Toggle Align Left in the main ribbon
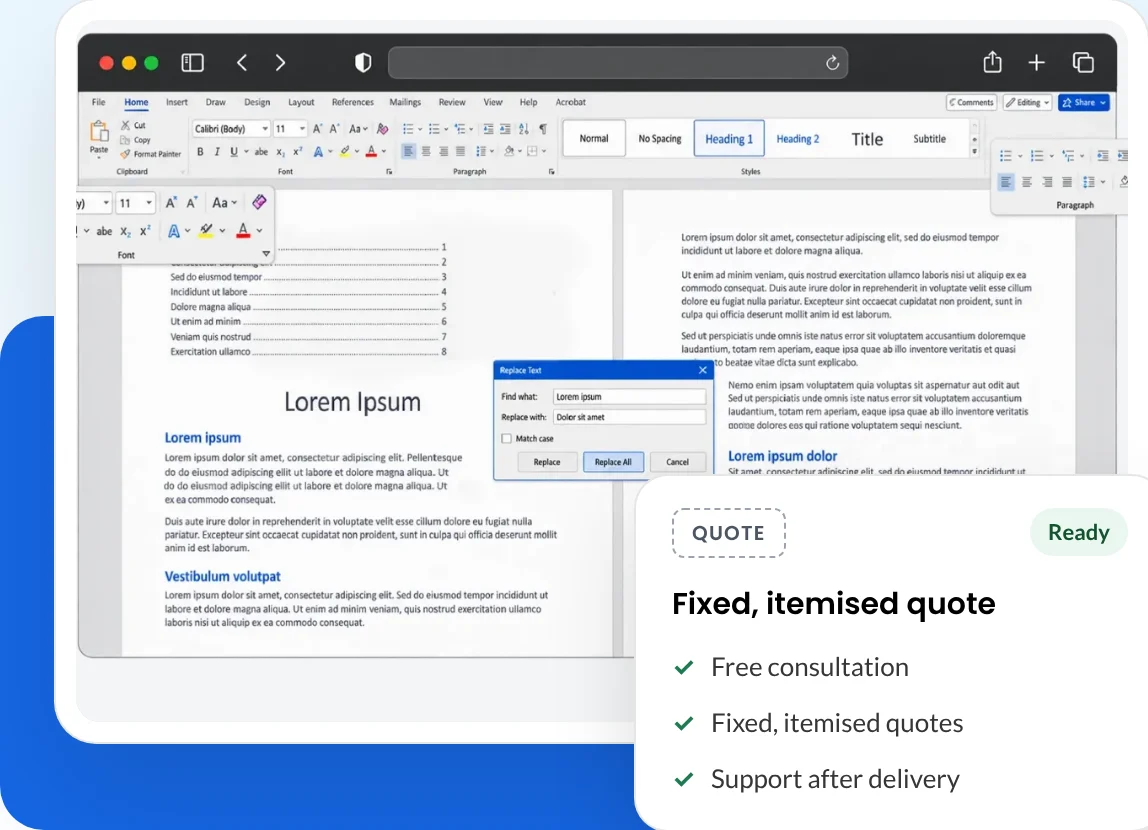 point(409,152)
